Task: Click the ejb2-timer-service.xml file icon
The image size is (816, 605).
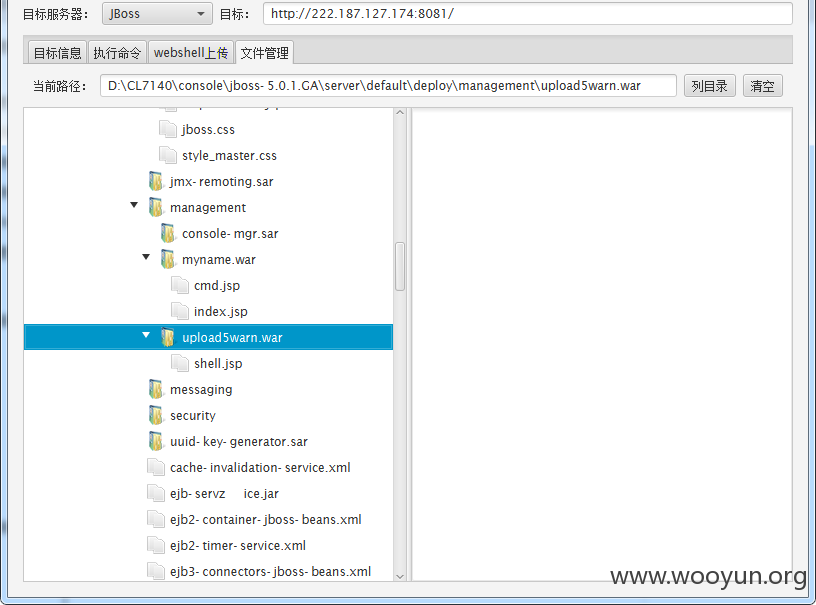Action: (156, 545)
